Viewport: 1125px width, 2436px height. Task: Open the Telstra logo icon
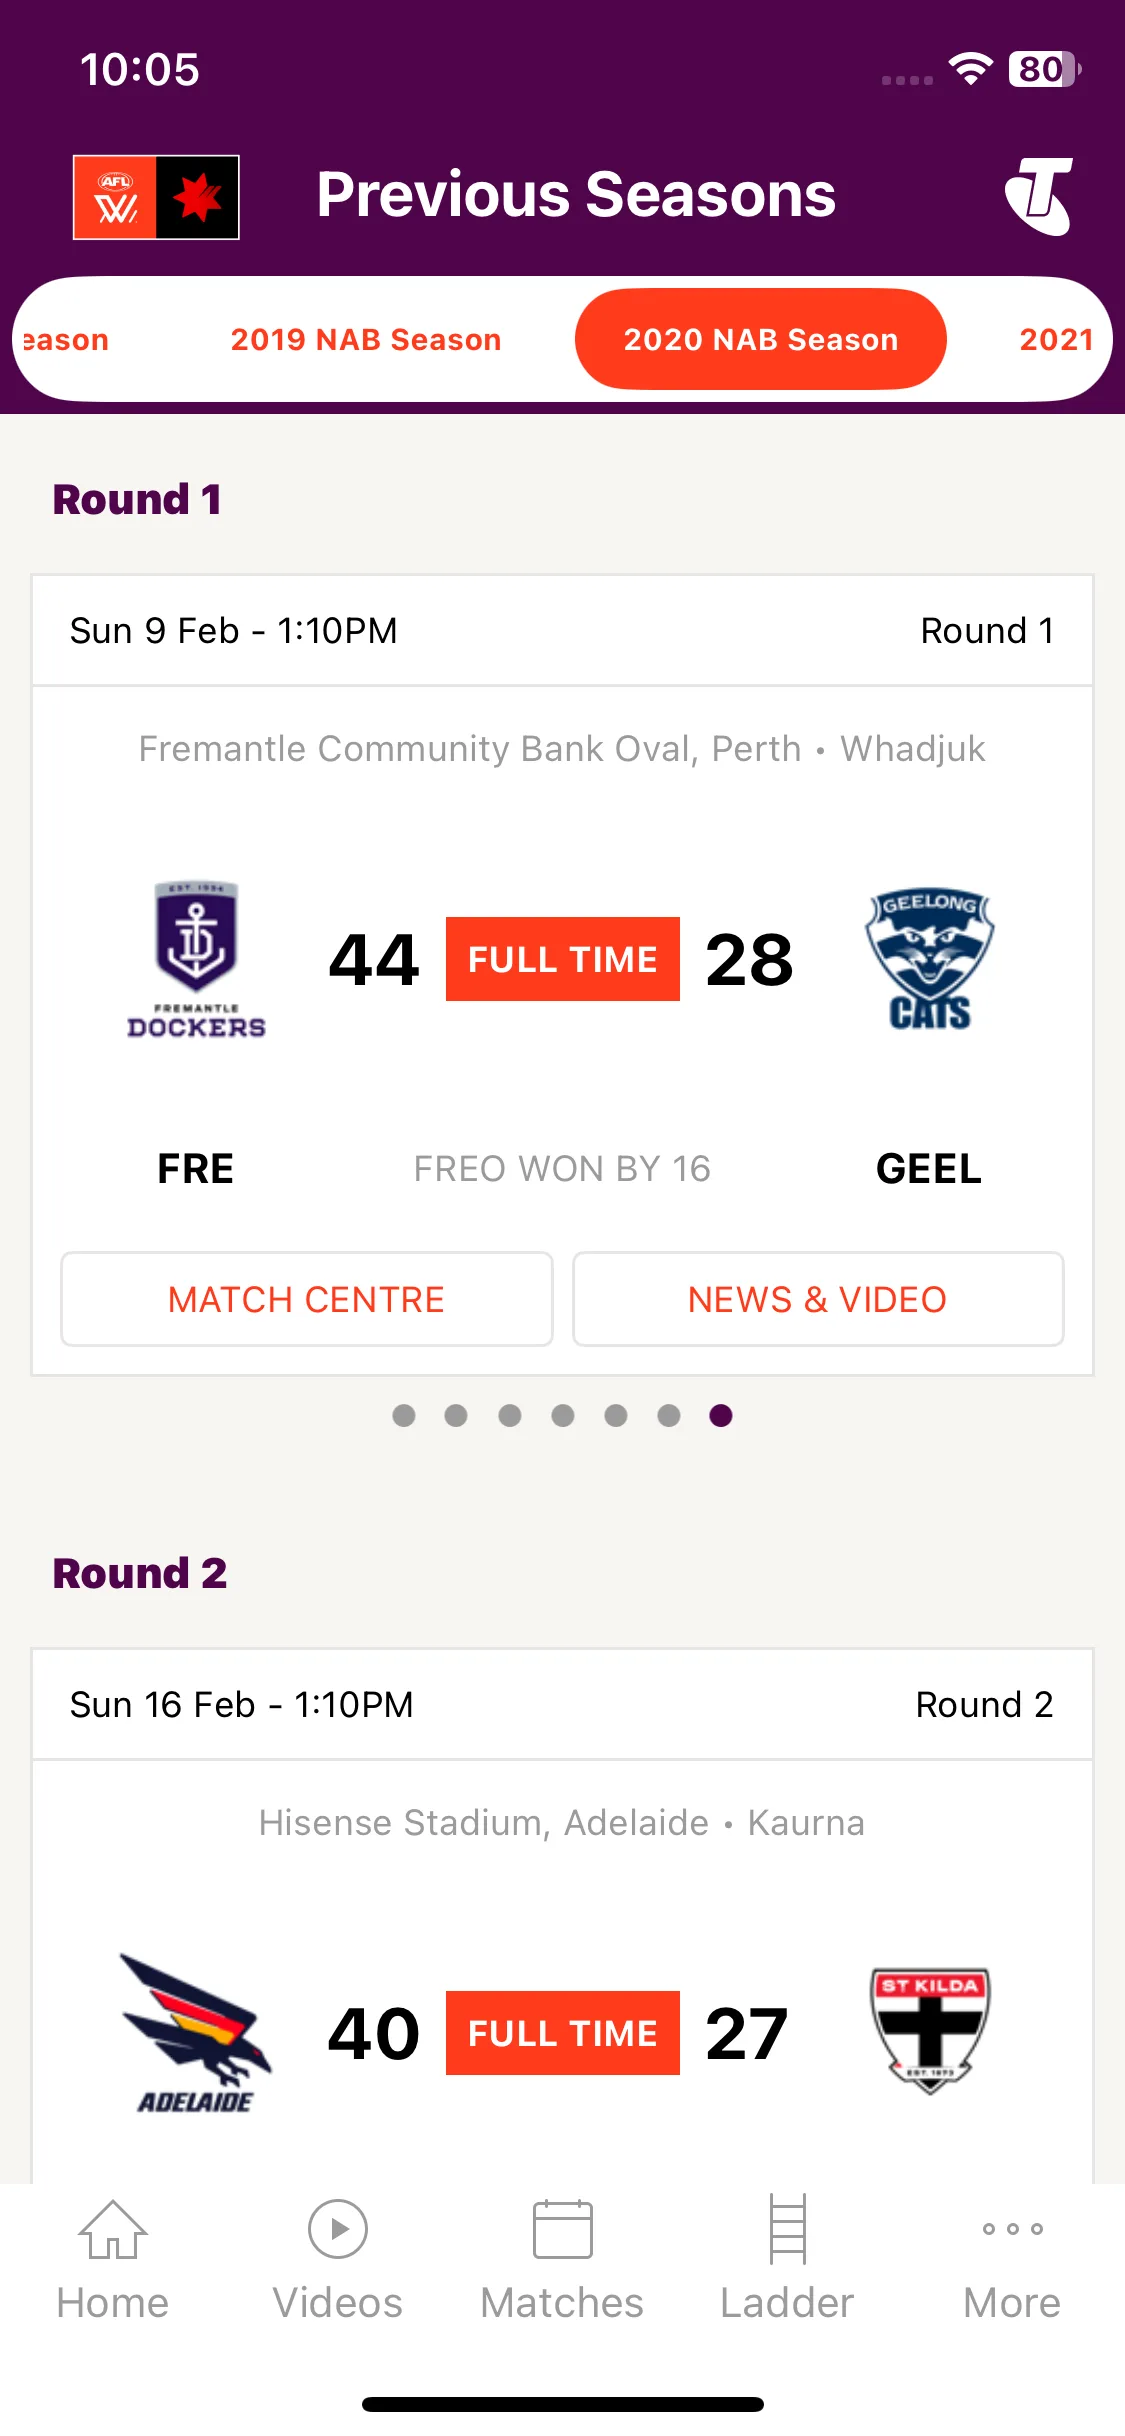click(1040, 196)
